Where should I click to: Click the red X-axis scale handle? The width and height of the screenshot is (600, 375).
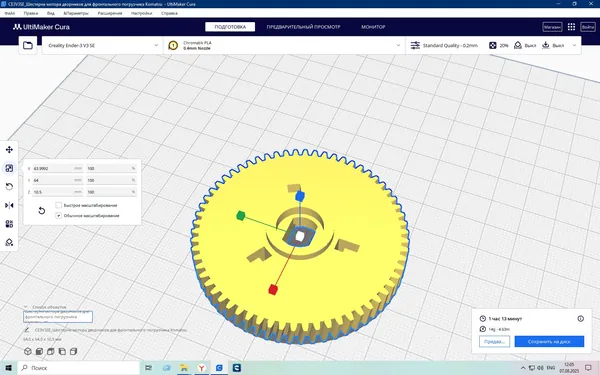(x=272, y=289)
